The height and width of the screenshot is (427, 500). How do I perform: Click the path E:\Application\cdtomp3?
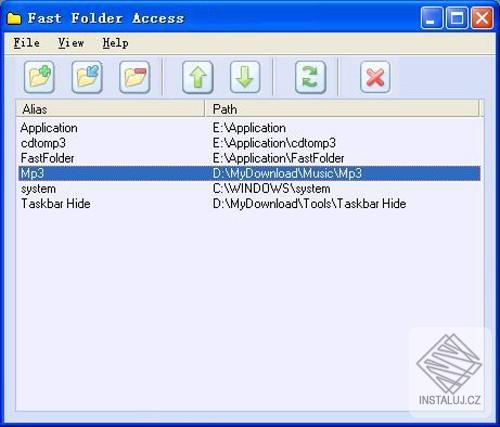pyautogui.click(x=274, y=143)
